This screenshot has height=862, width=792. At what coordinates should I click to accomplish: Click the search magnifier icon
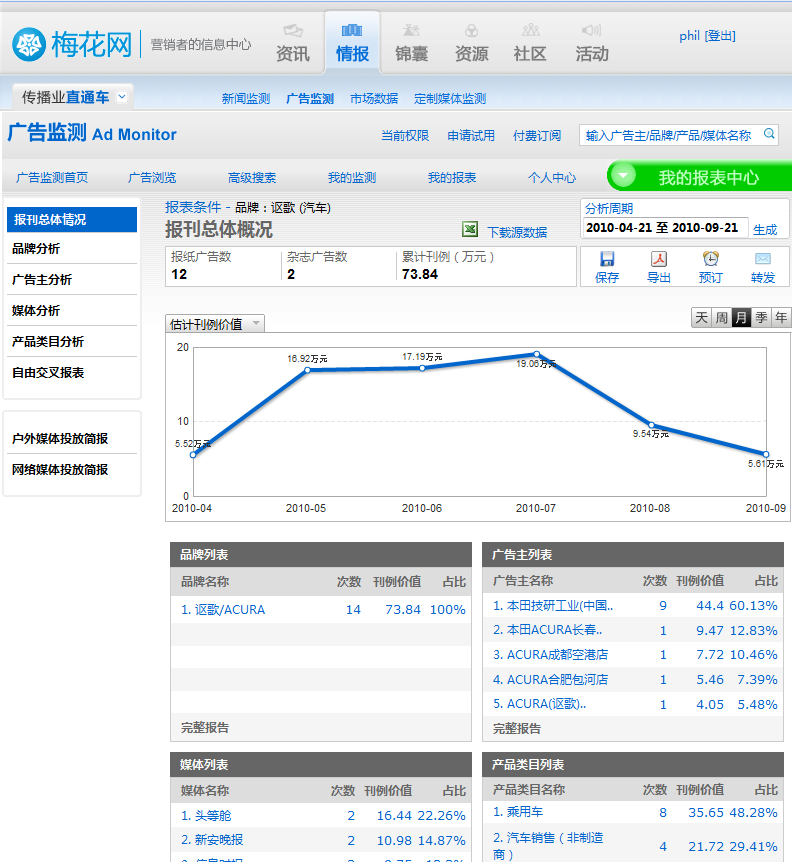click(x=769, y=134)
